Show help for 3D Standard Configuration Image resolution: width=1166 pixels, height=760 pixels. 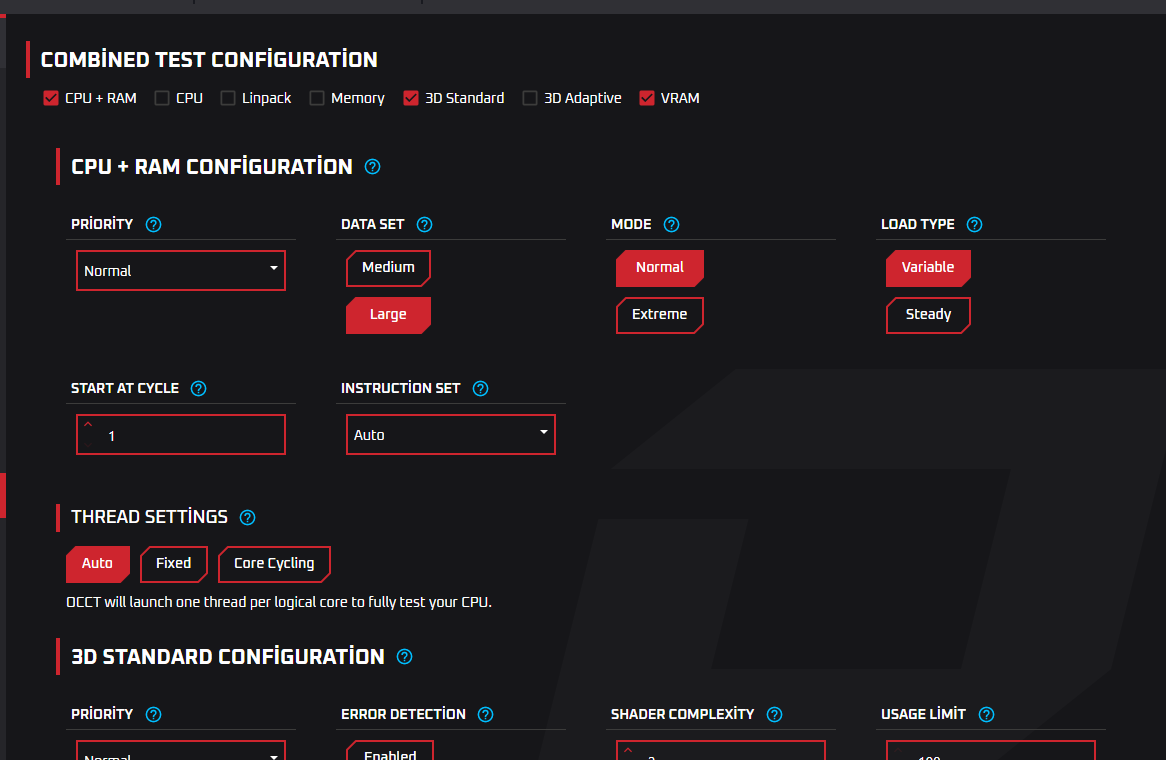pos(404,657)
